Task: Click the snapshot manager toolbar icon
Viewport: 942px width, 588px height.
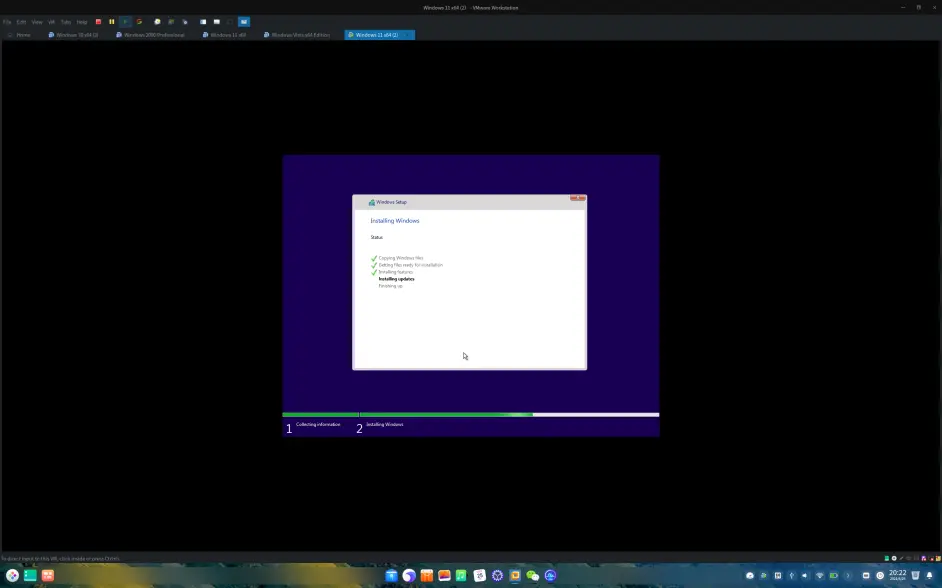Action: 185,22
